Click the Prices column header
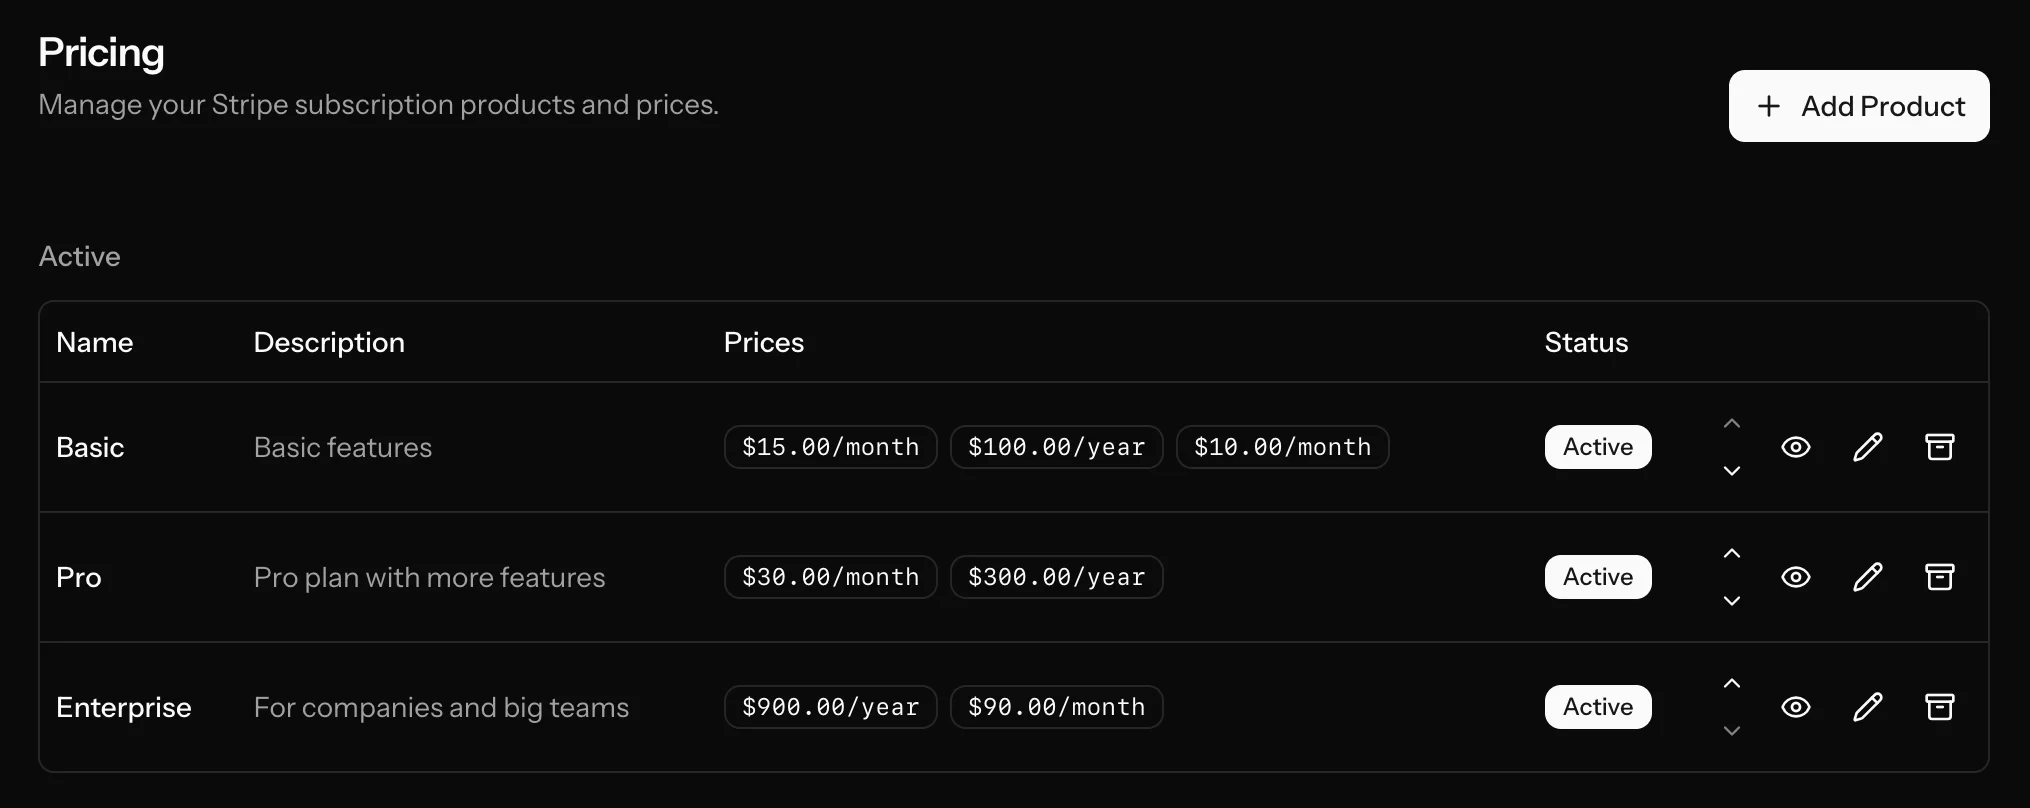 764,342
